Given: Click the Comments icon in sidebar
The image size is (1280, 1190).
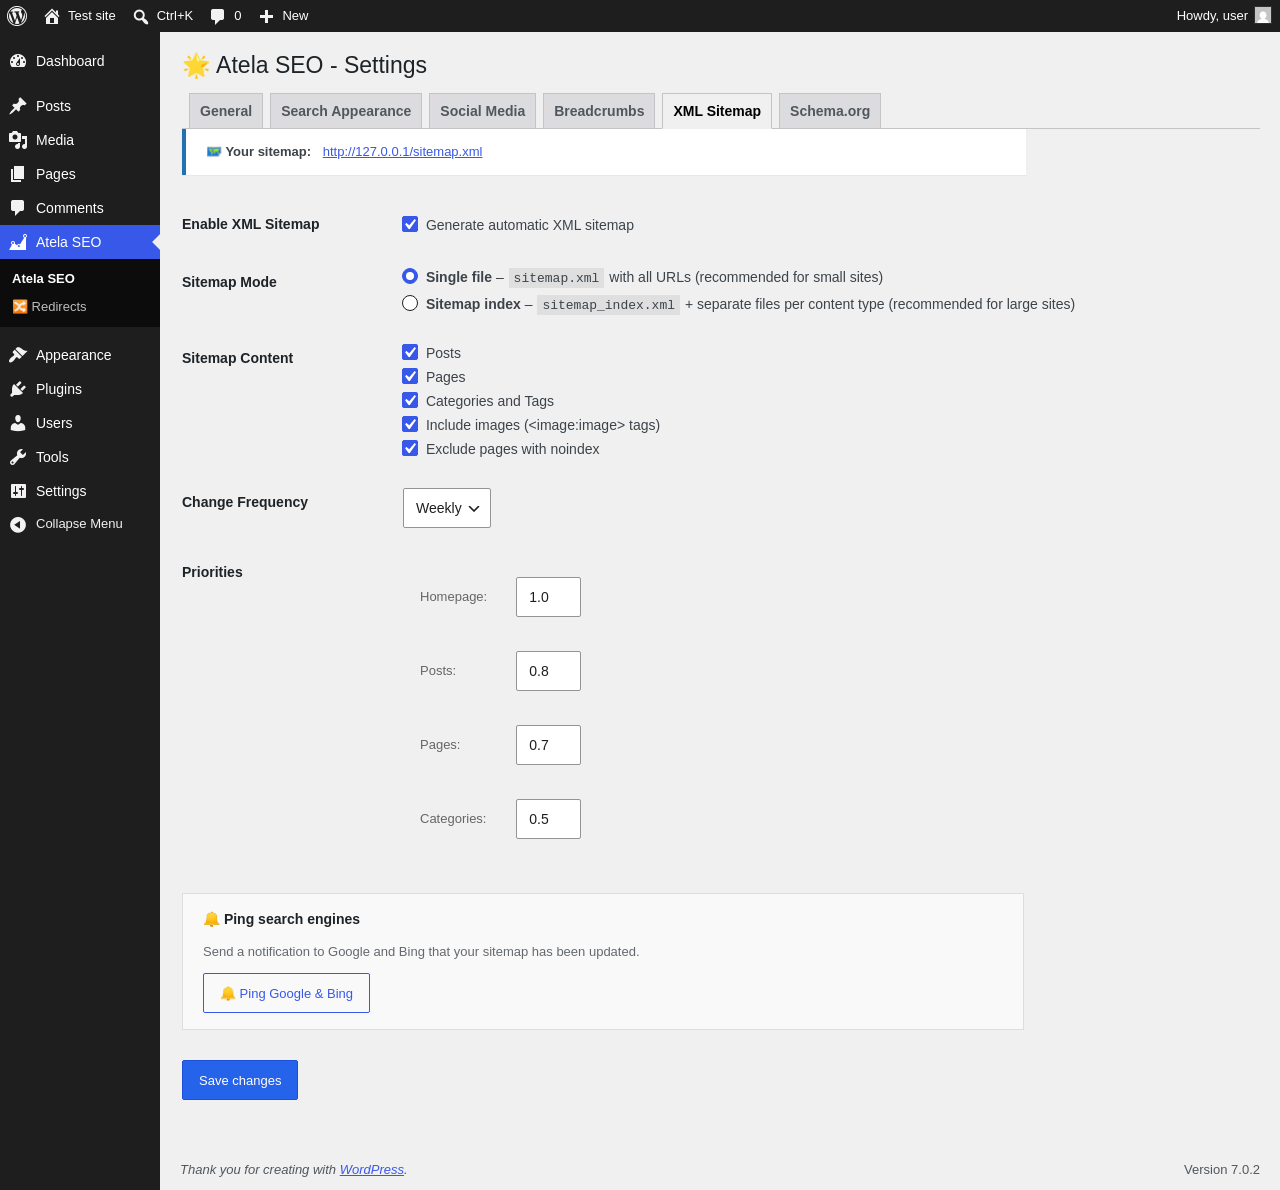Looking at the screenshot, I should 18,208.
